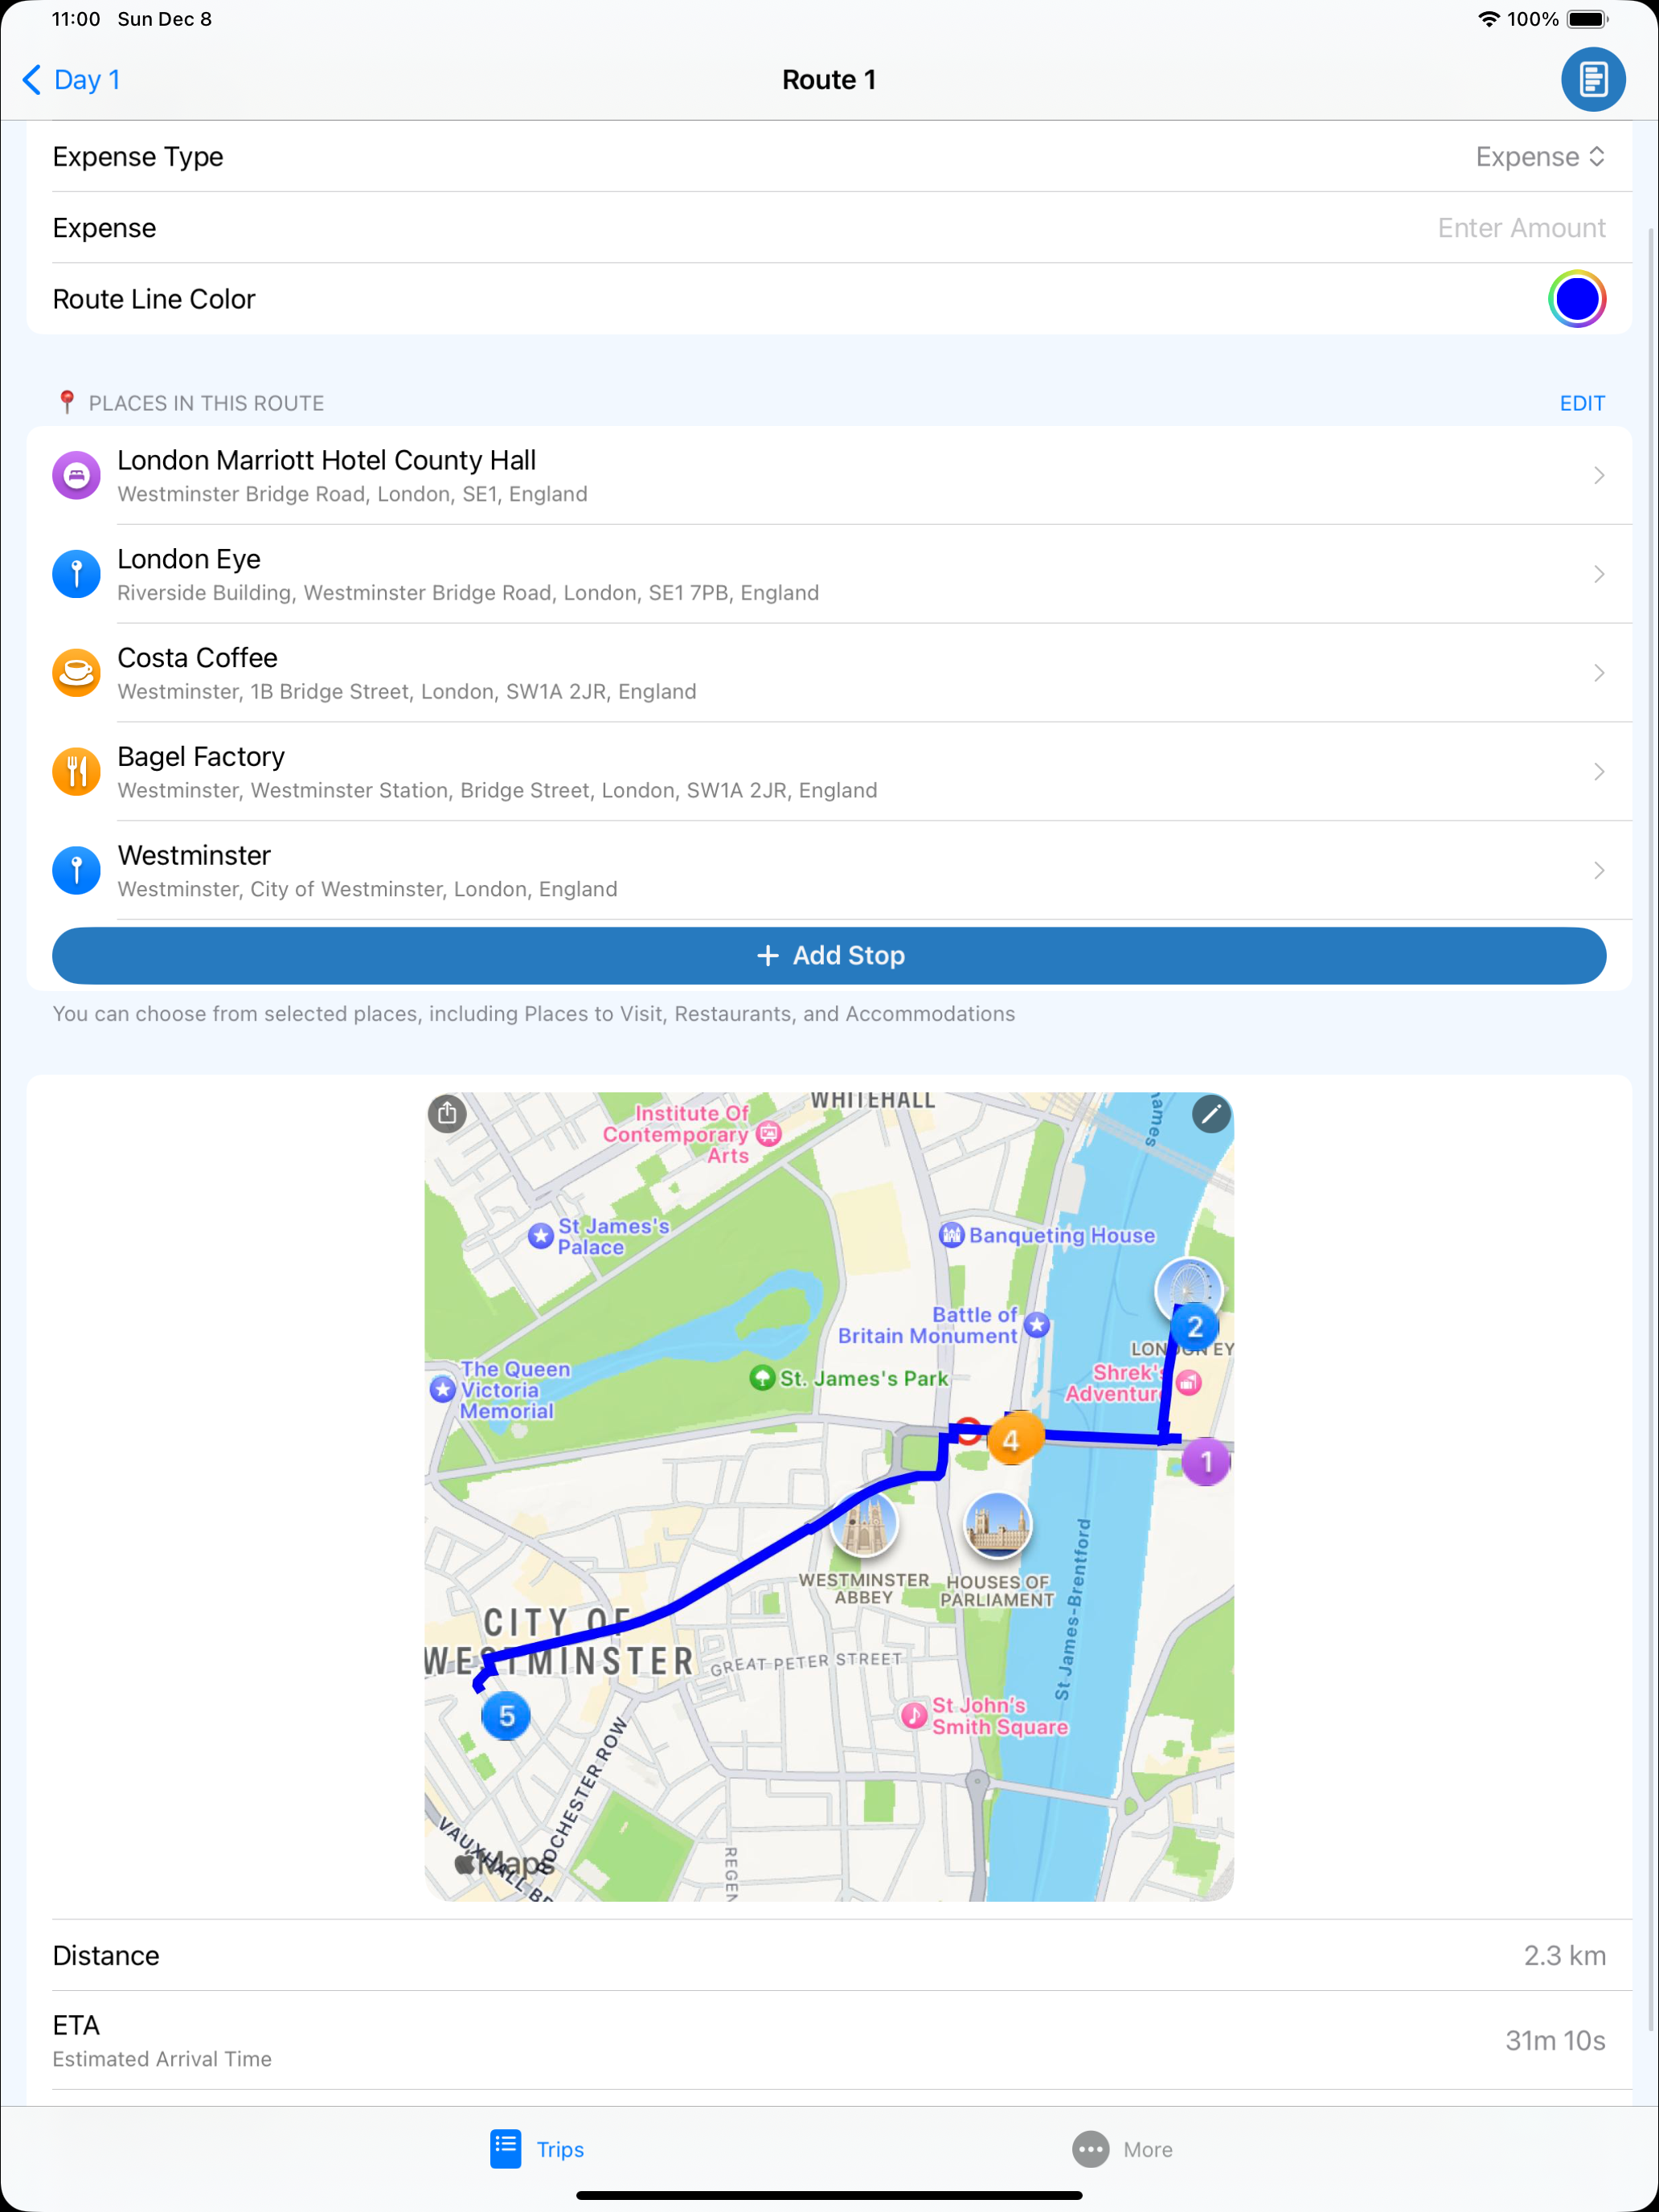Open the Bagel Factory row
1659x2212 pixels.
click(x=829, y=772)
